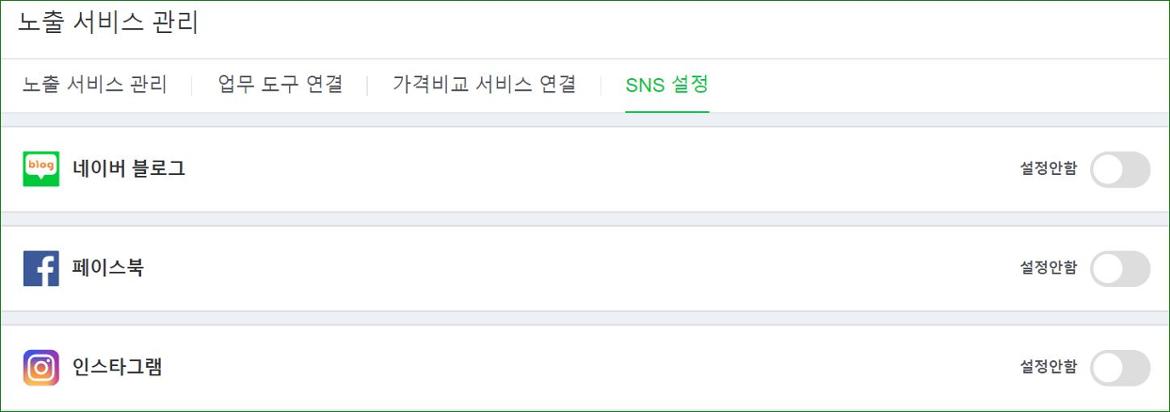Open the 노출 서비스 관리 tab

[95, 84]
